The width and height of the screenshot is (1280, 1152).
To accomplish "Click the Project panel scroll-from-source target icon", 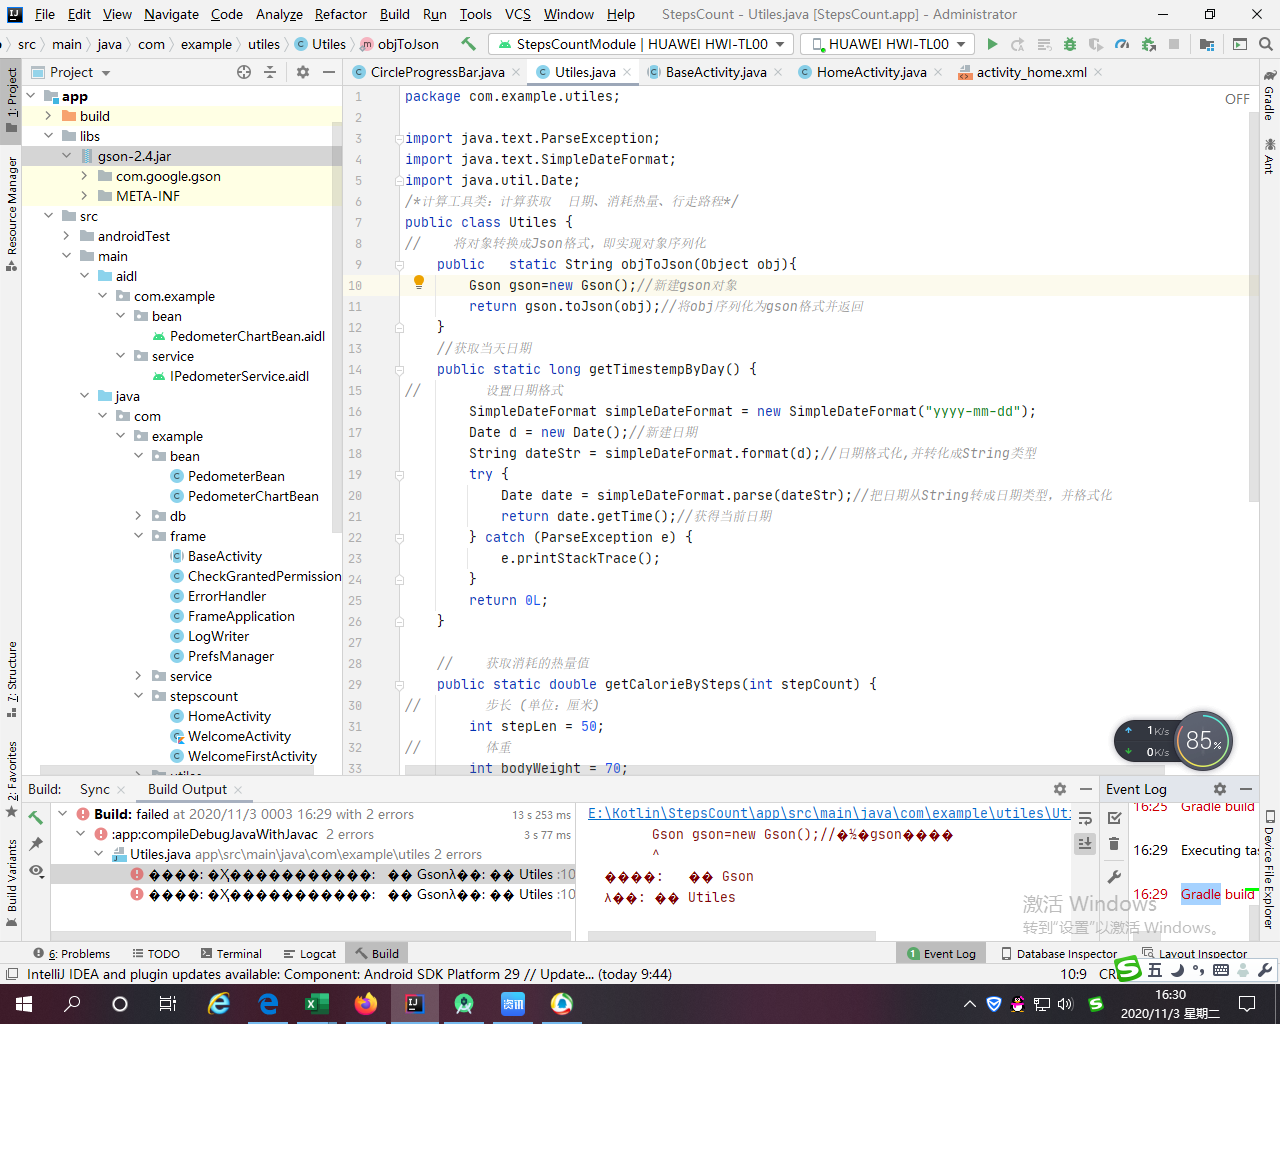I will click(x=244, y=72).
